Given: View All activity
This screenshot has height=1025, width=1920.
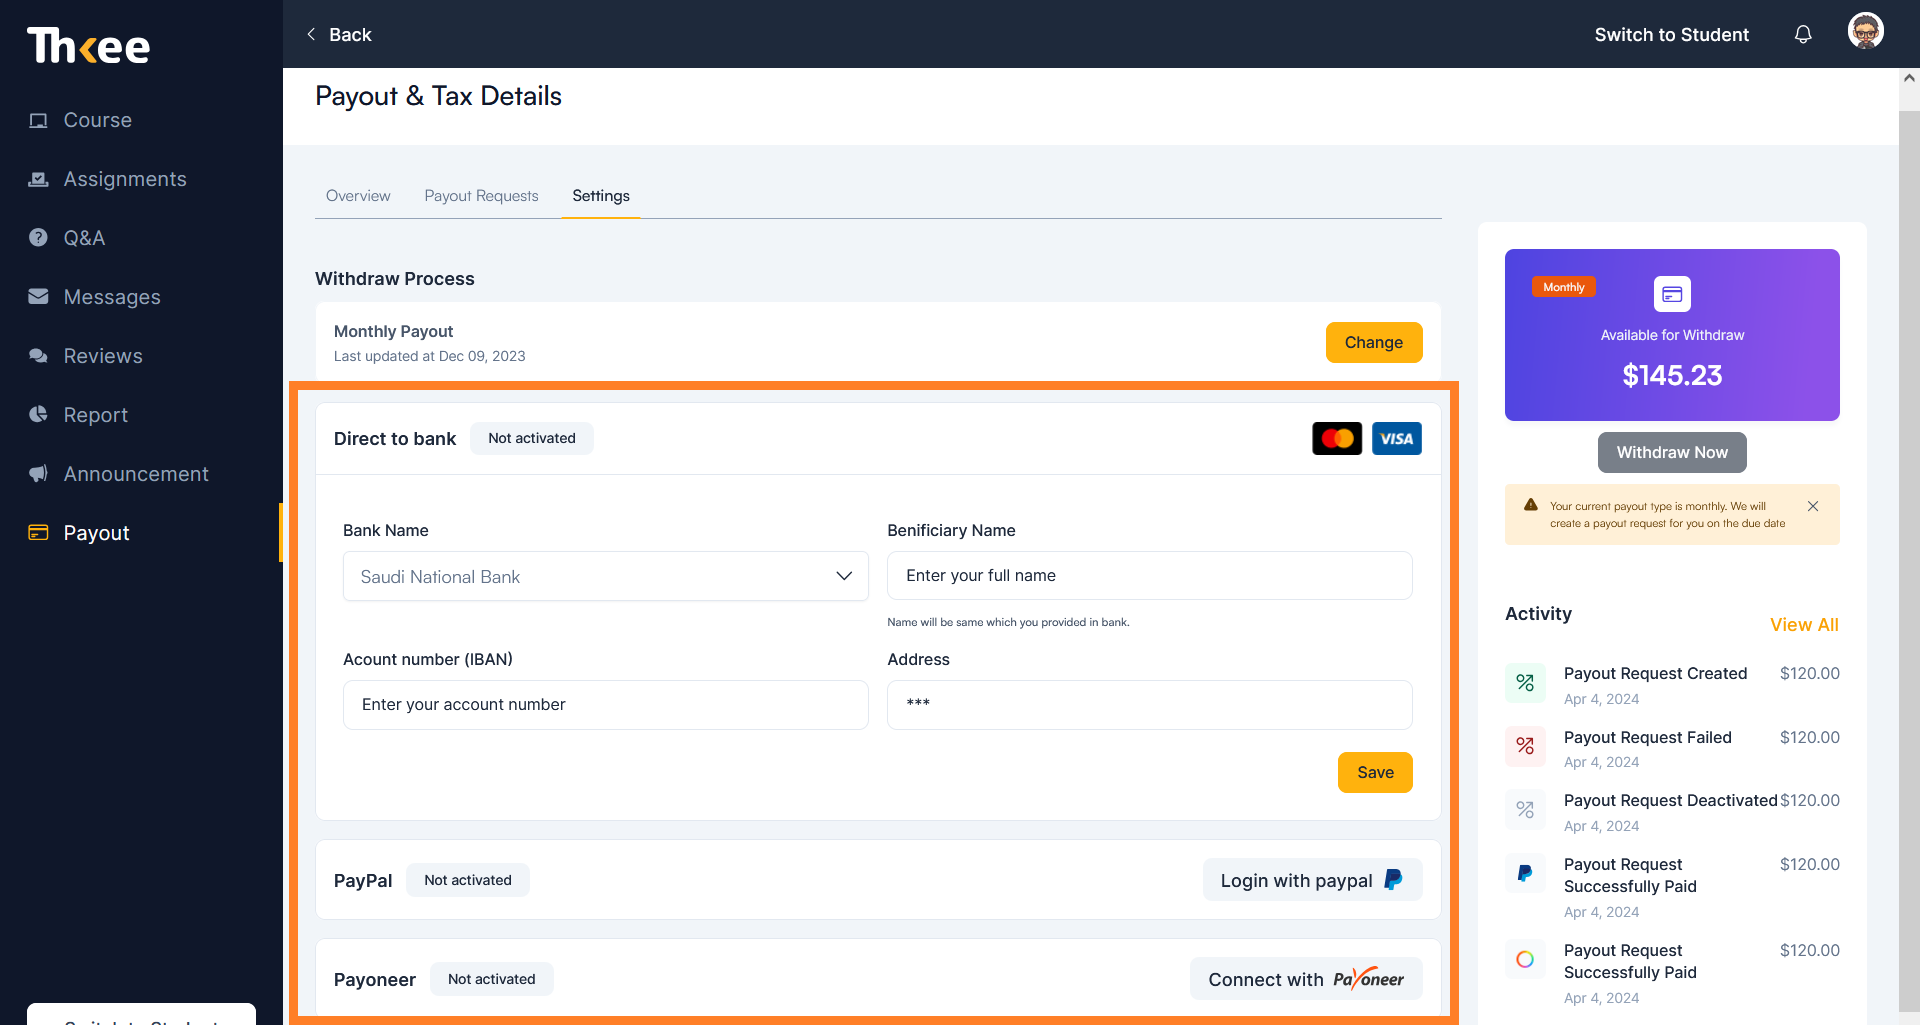Looking at the screenshot, I should (x=1804, y=625).
